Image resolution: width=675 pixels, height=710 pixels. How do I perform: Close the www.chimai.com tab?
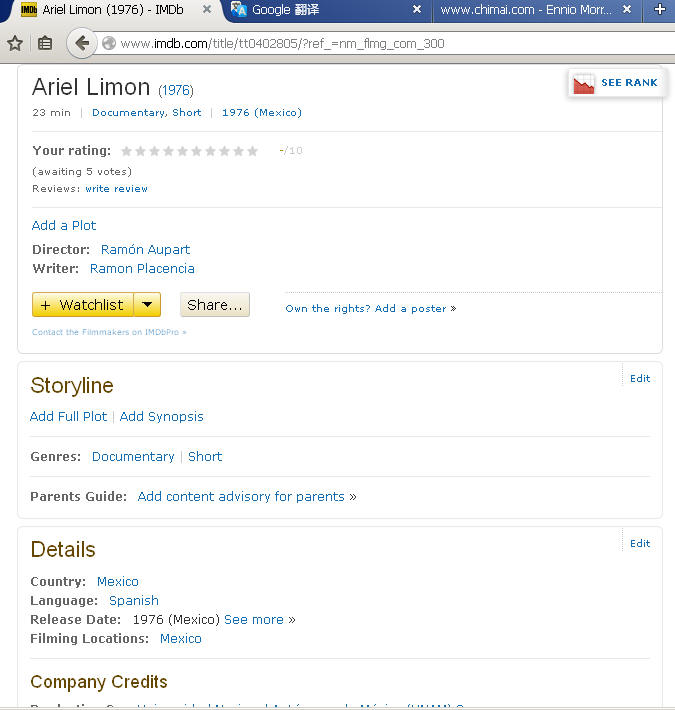[627, 9]
